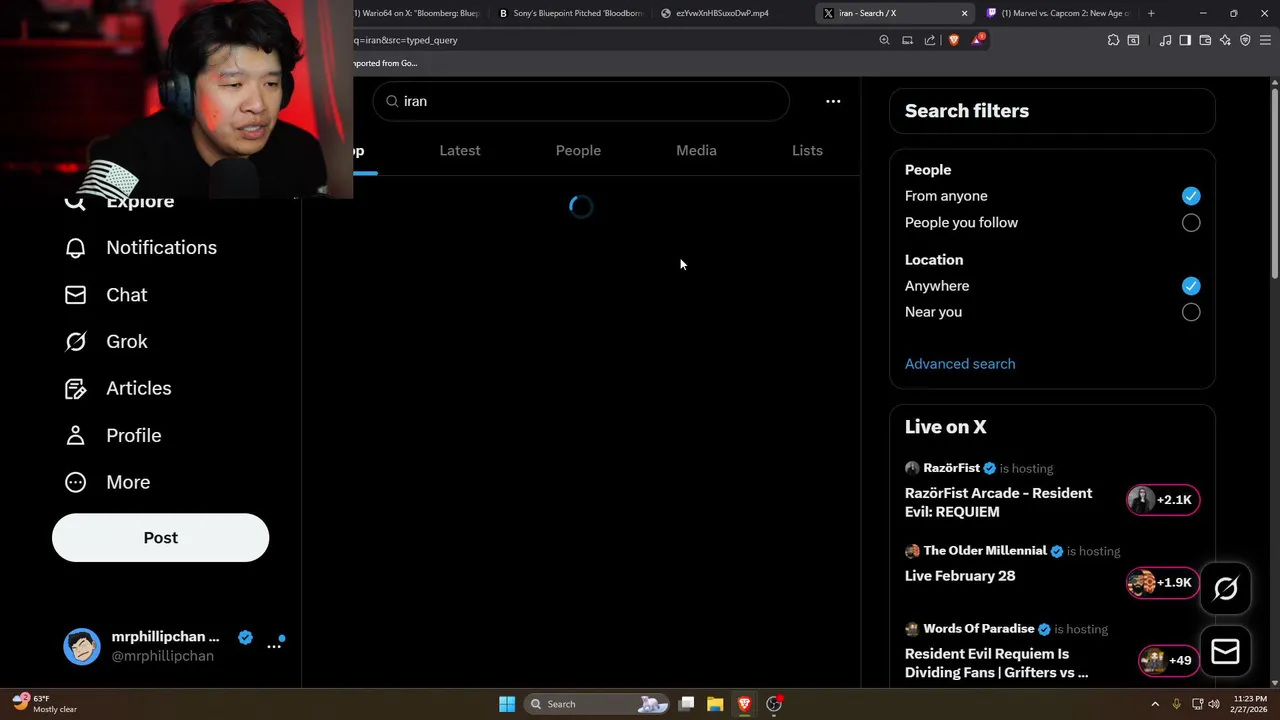This screenshot has width=1280, height=720.
Task: Click the X search field containing iran
Action: 581,101
